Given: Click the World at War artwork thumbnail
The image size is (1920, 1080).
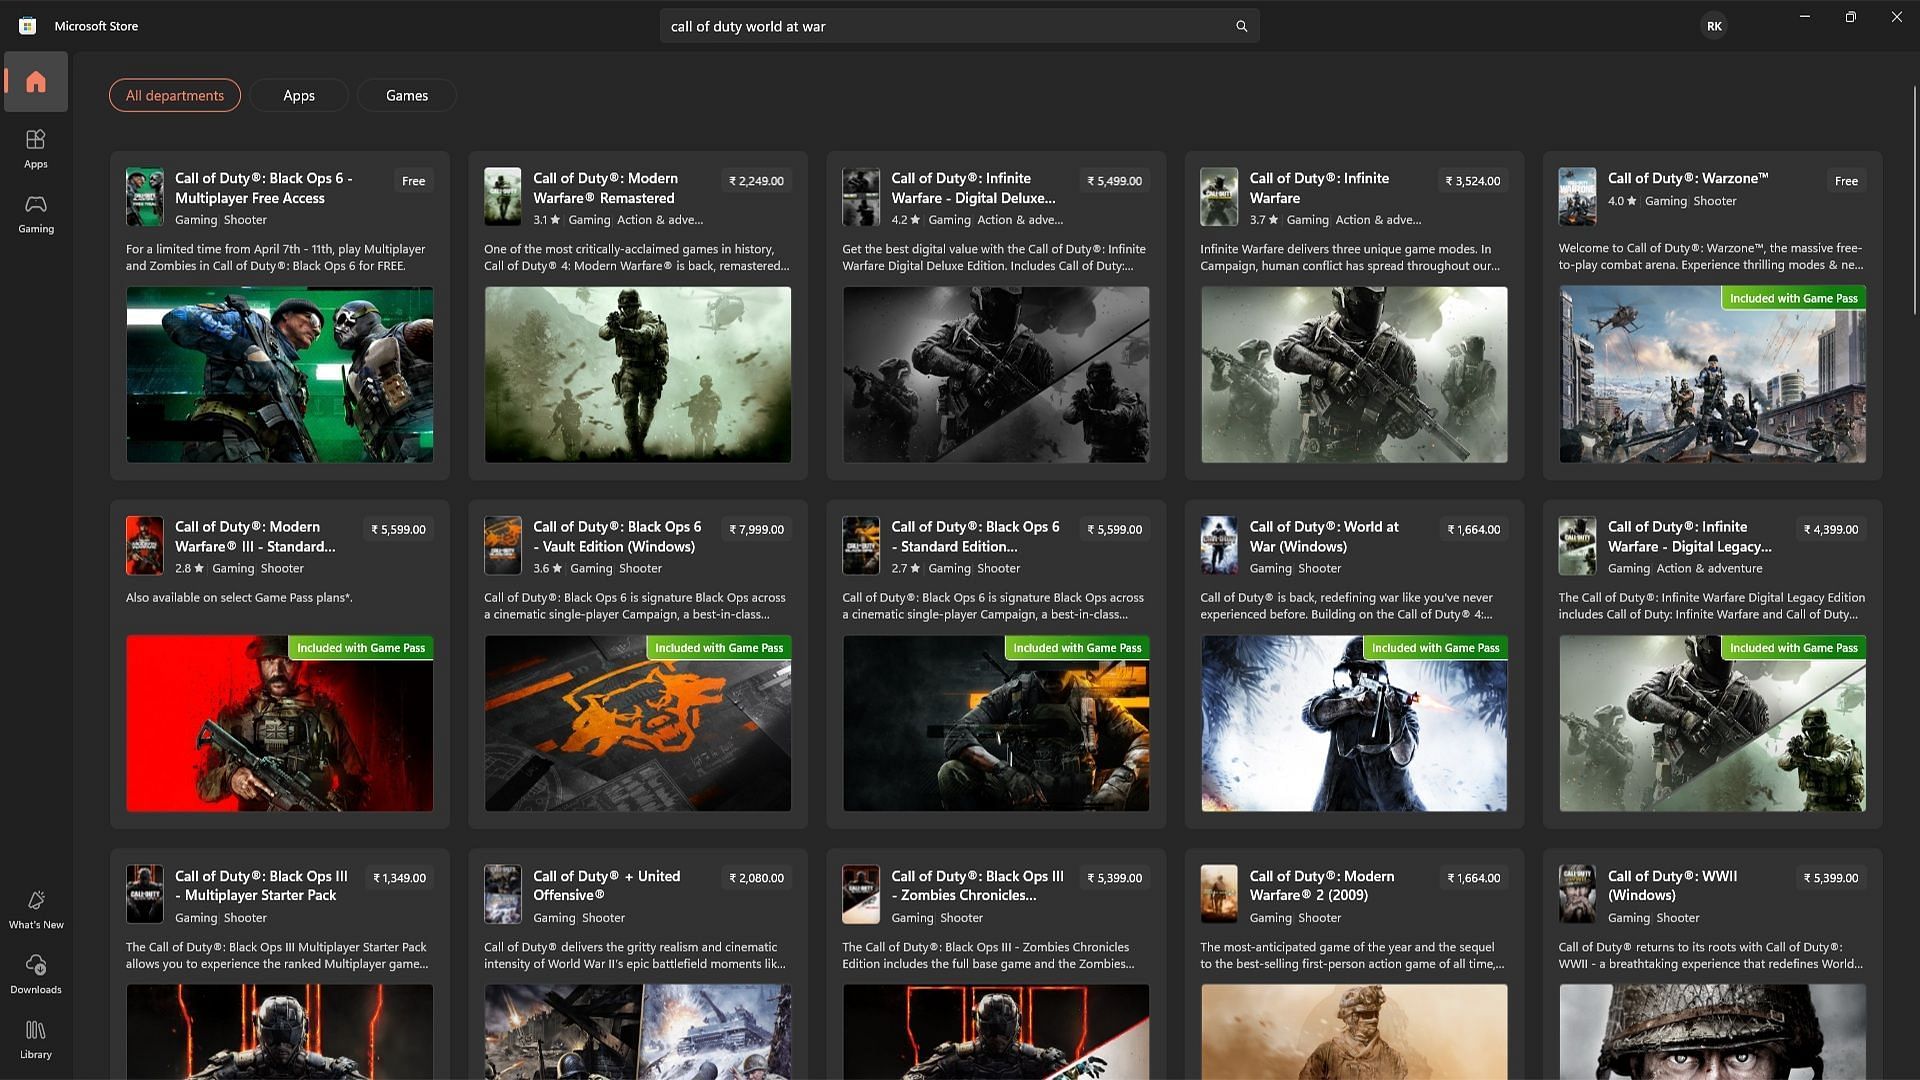Looking at the screenshot, I should pos(1354,723).
